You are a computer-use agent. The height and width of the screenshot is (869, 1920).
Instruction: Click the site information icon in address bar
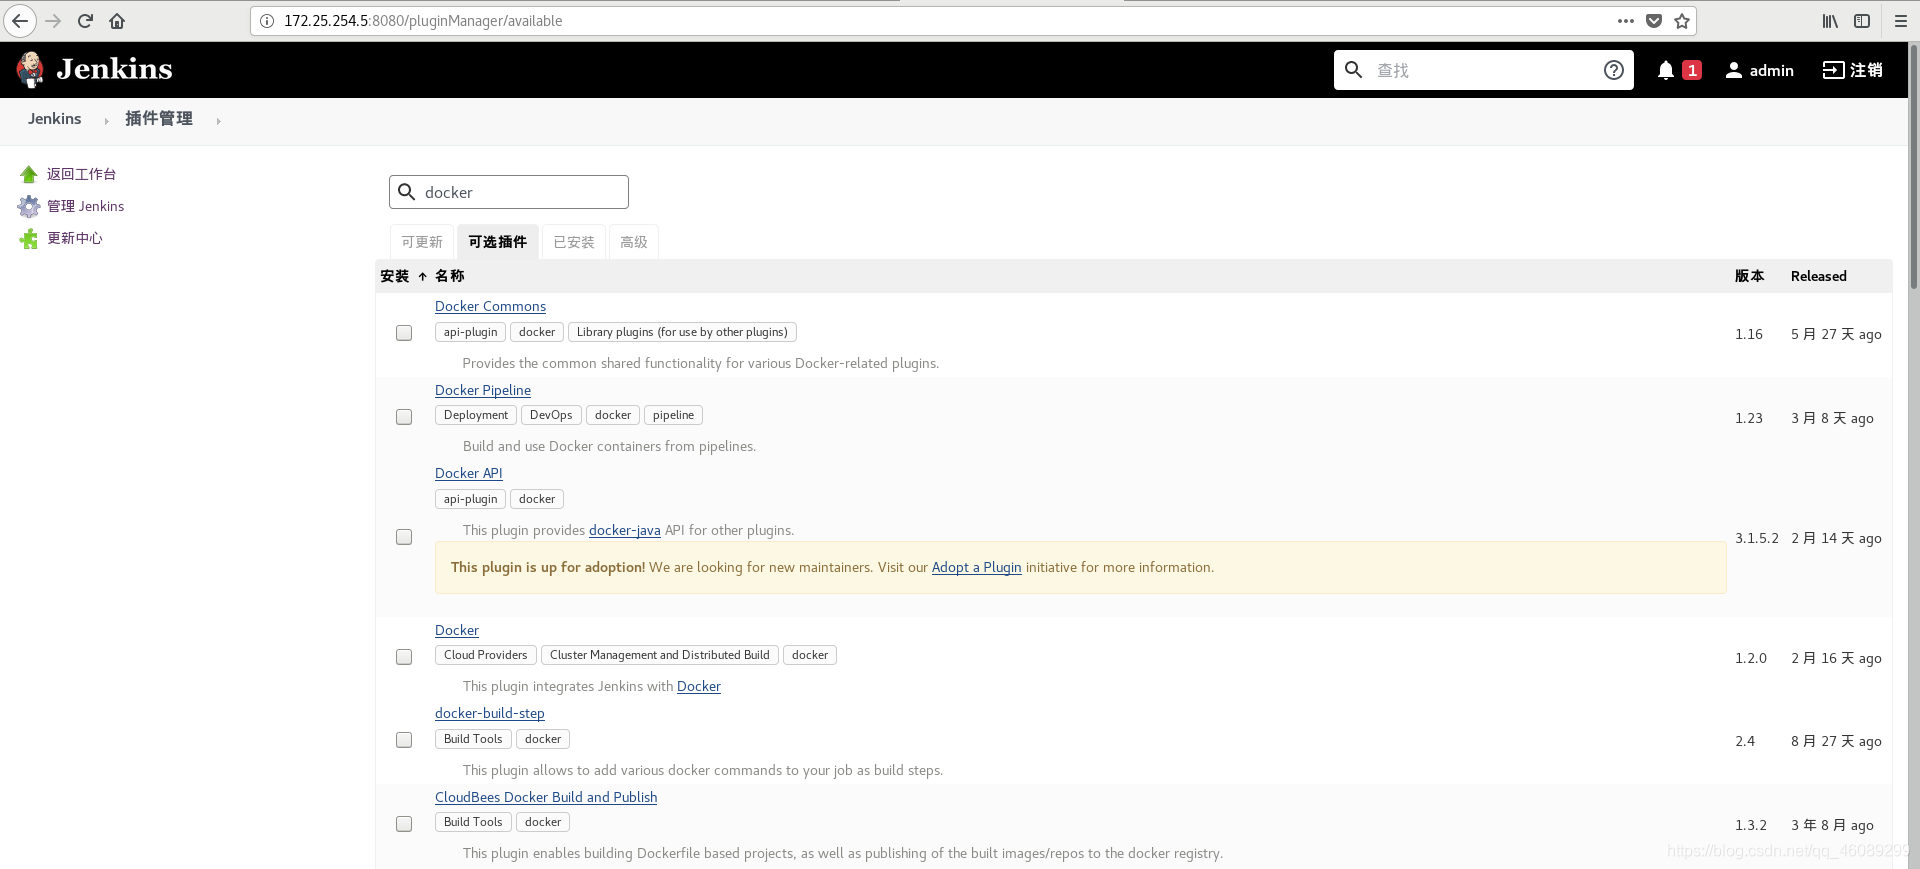[x=267, y=21]
